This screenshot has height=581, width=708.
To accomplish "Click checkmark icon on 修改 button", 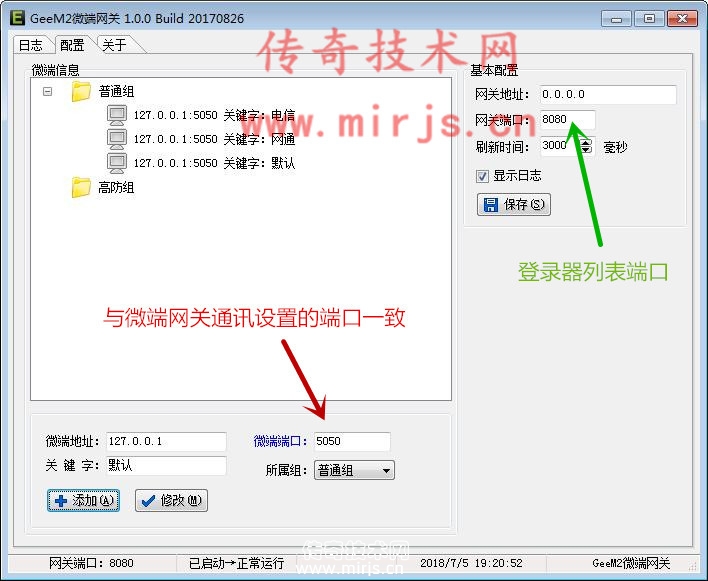I will tap(148, 501).
